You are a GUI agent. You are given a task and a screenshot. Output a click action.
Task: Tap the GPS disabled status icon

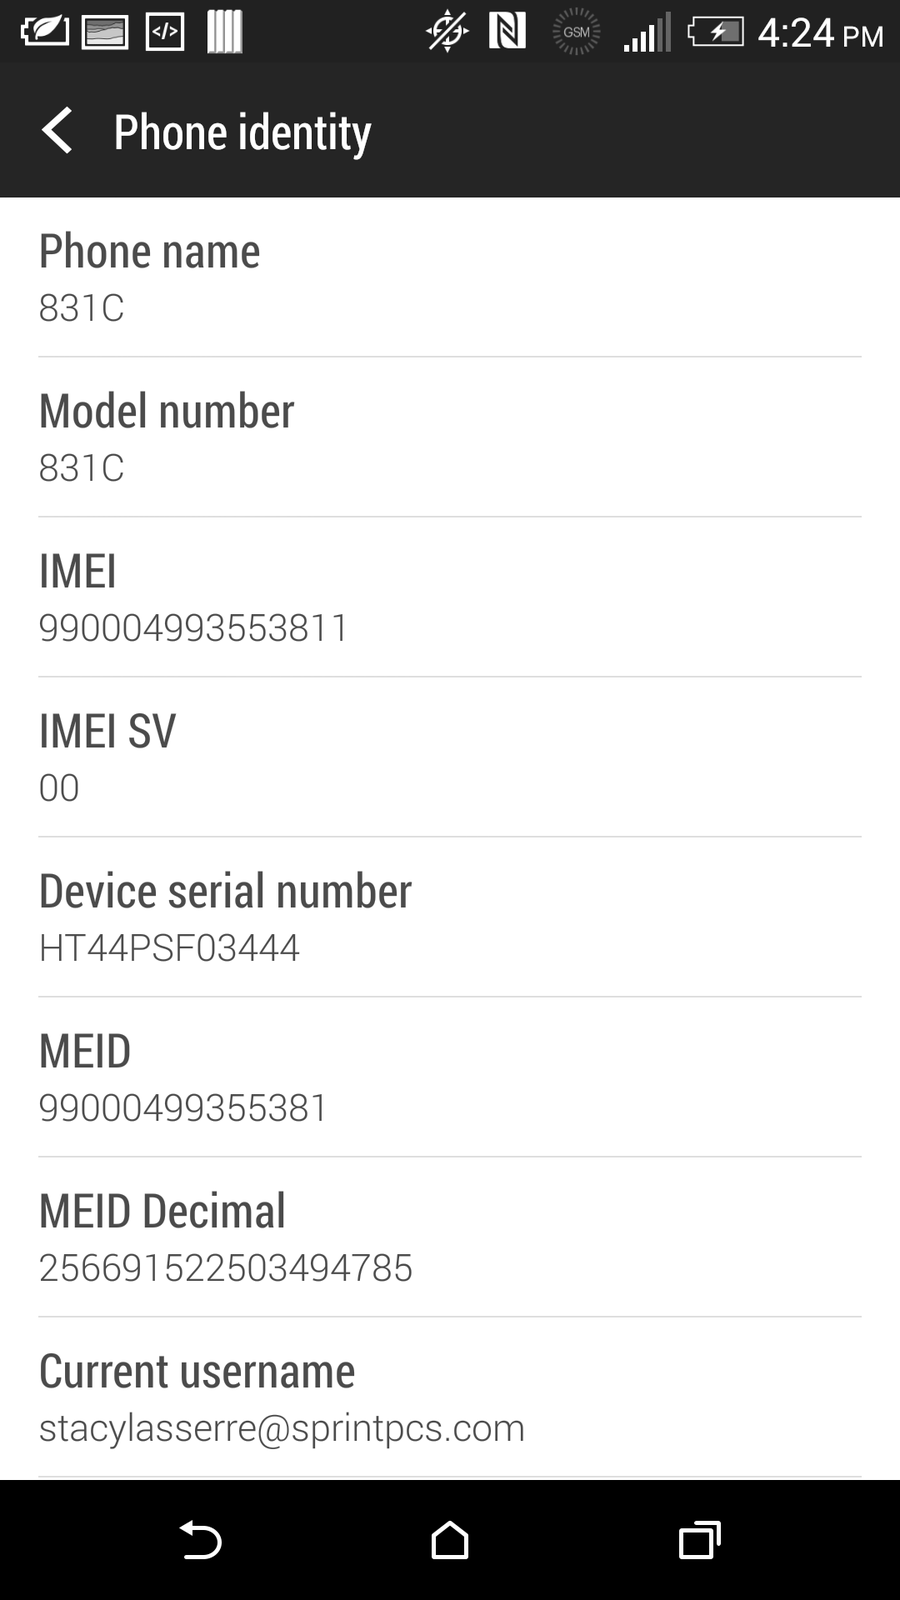coord(447,32)
